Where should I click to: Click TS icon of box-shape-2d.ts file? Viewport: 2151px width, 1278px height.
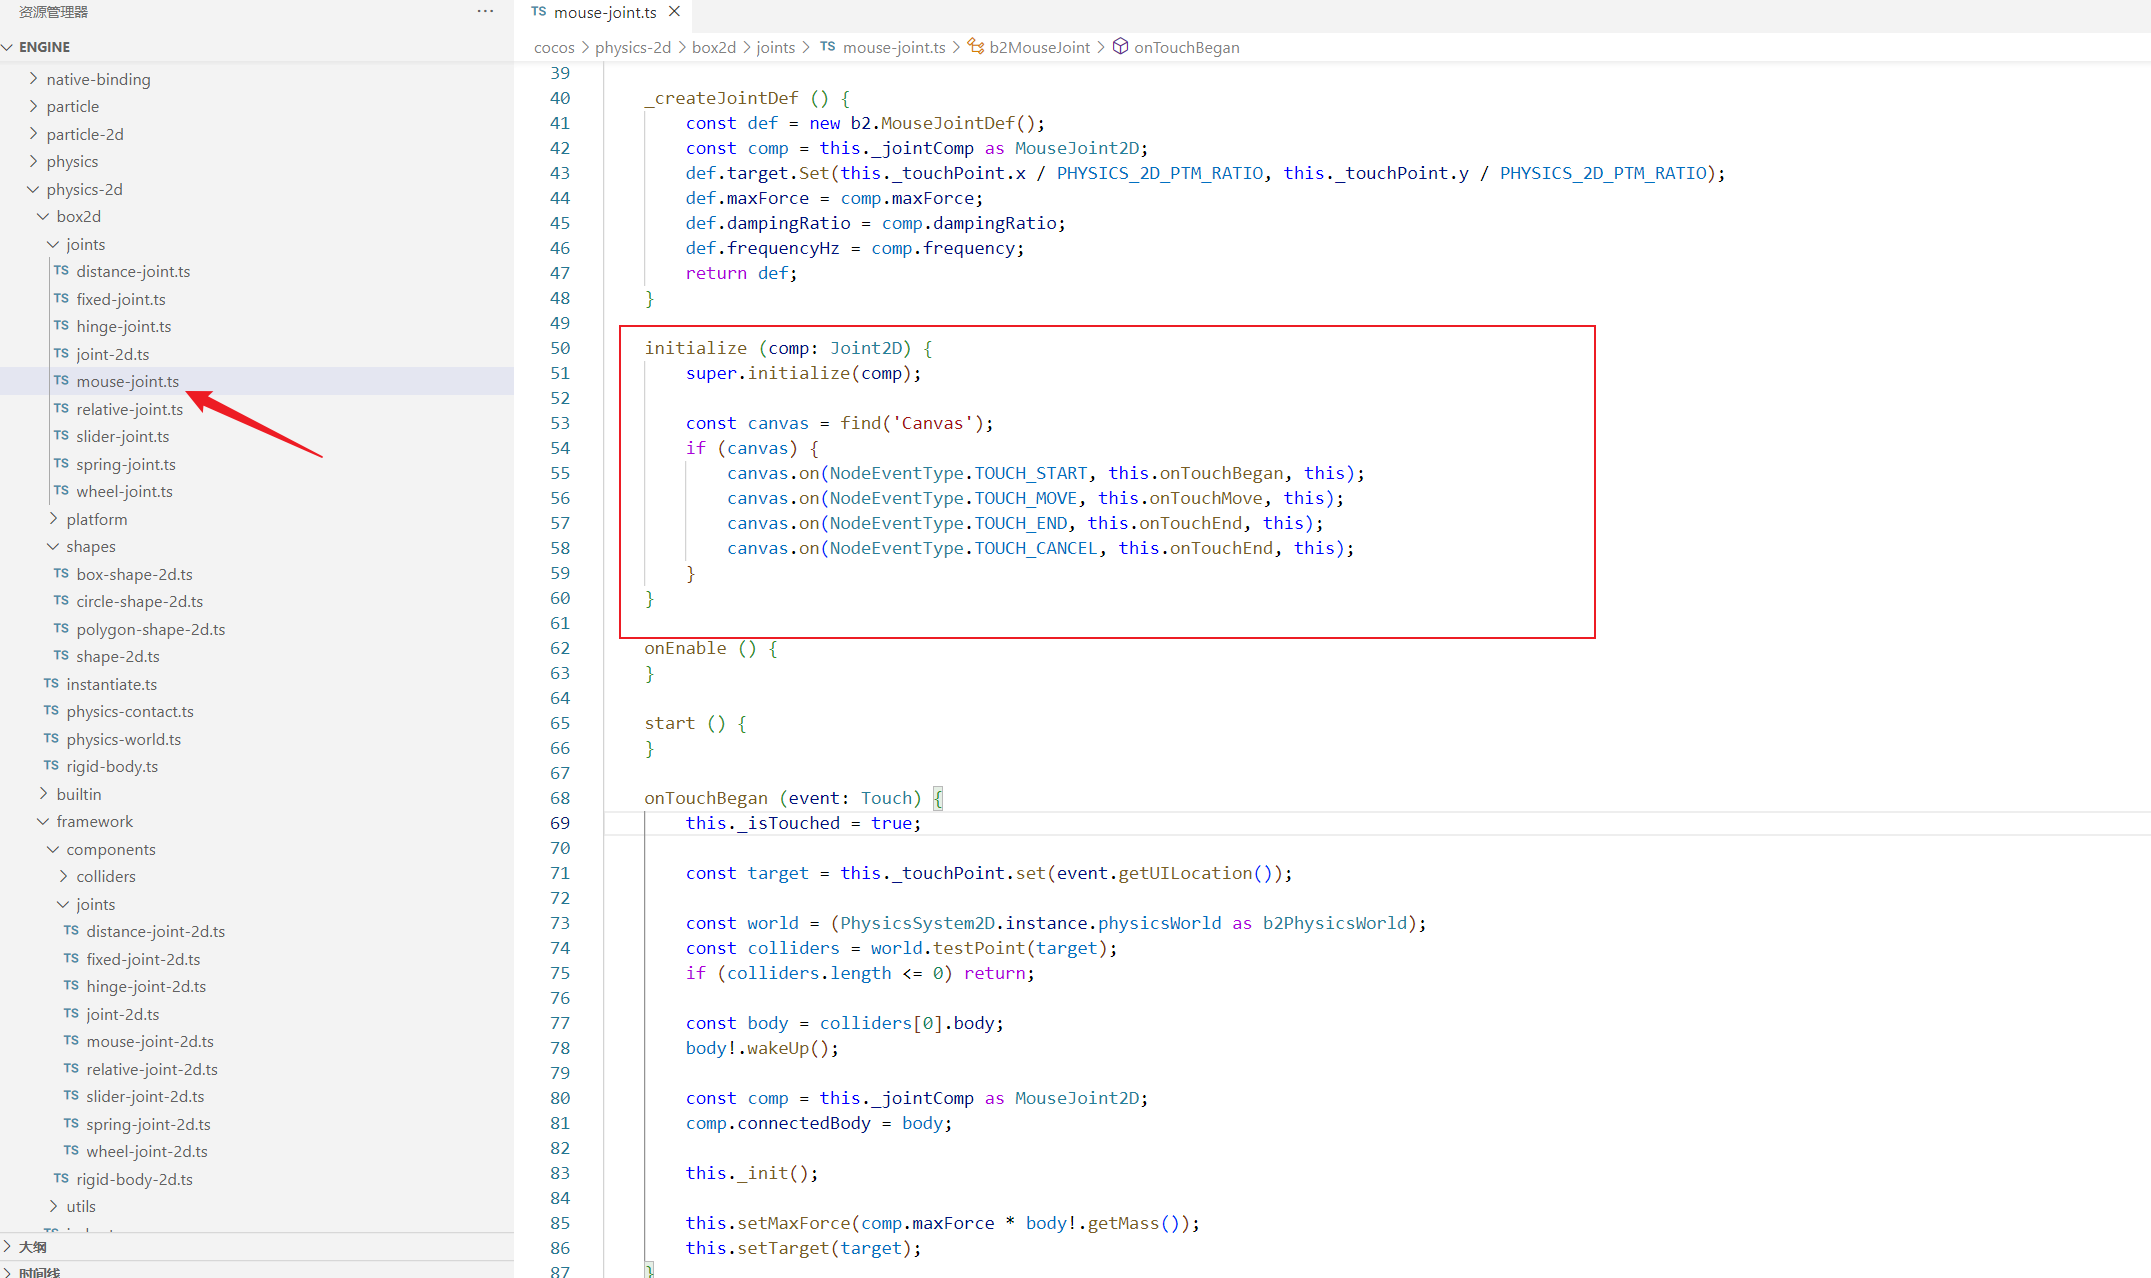click(x=62, y=574)
